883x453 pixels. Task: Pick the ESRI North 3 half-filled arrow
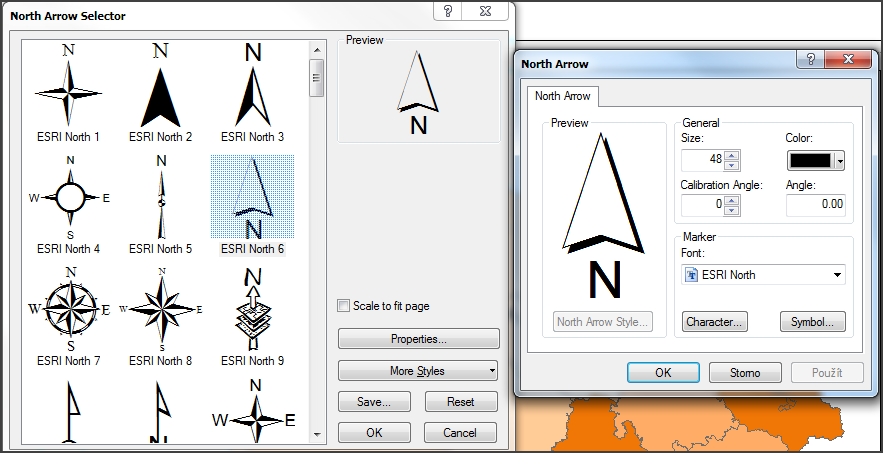point(252,92)
